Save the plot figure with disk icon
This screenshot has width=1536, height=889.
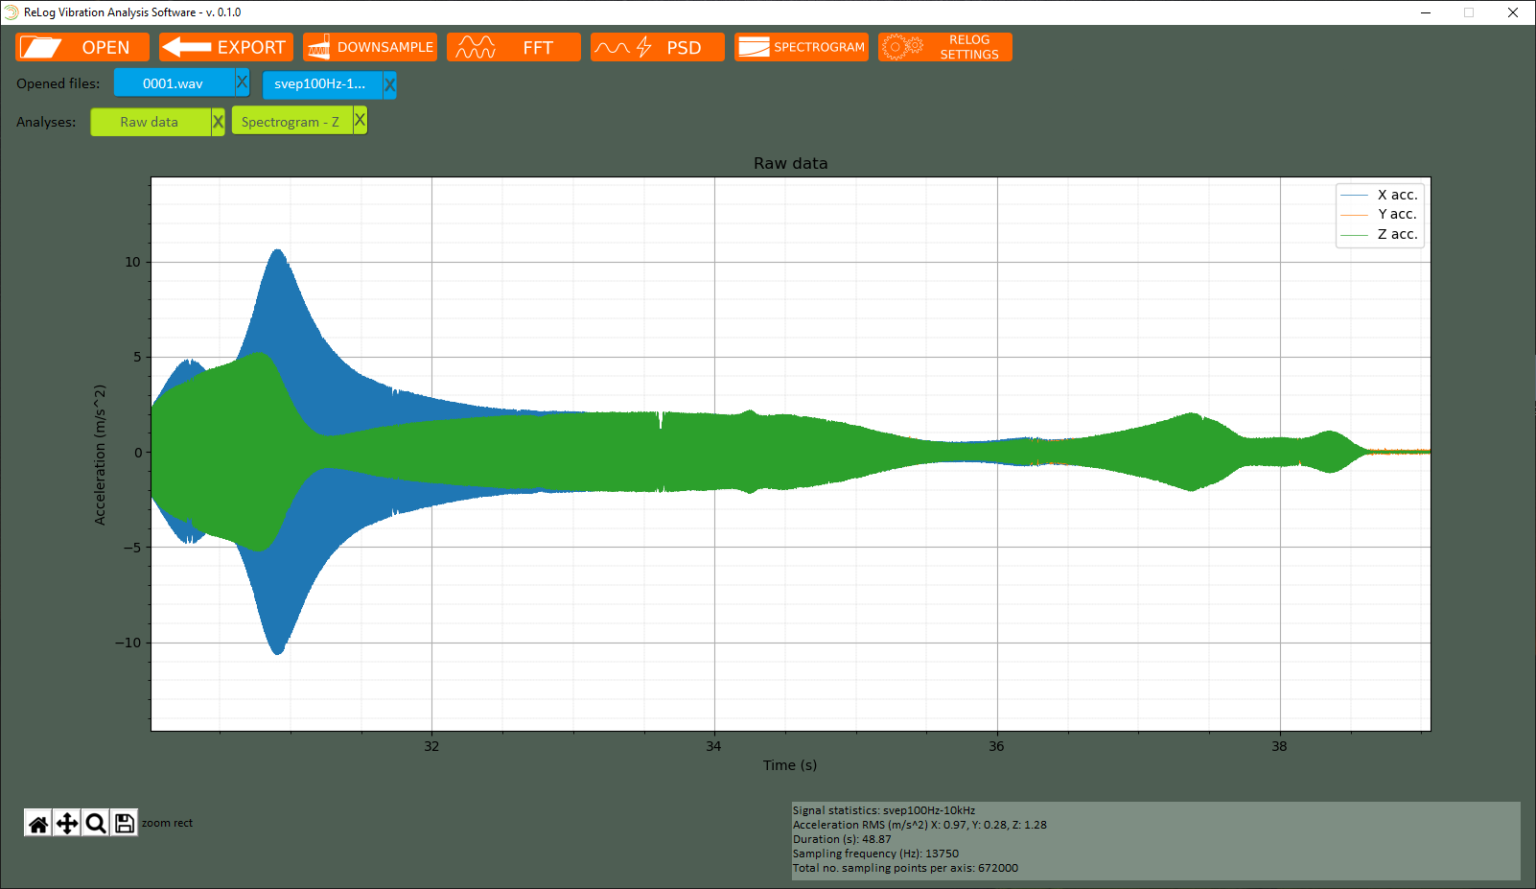(x=124, y=823)
